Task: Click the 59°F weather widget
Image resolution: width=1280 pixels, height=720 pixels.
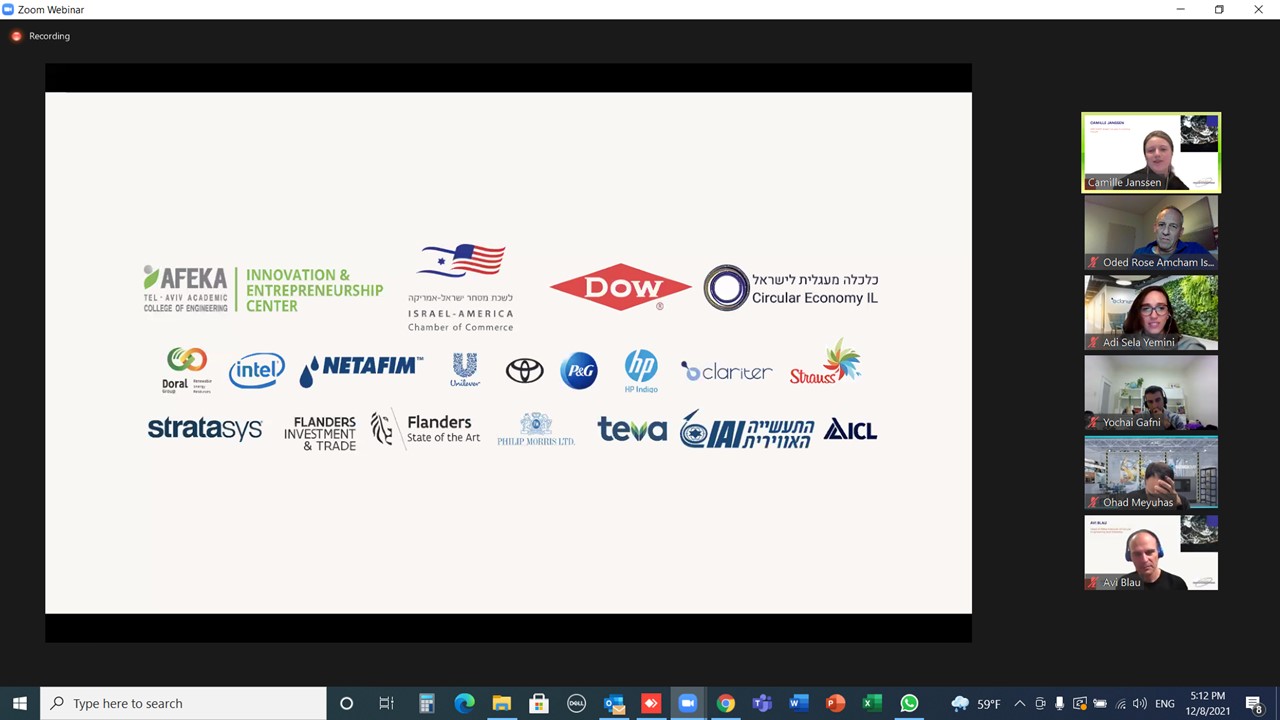Action: [976, 703]
